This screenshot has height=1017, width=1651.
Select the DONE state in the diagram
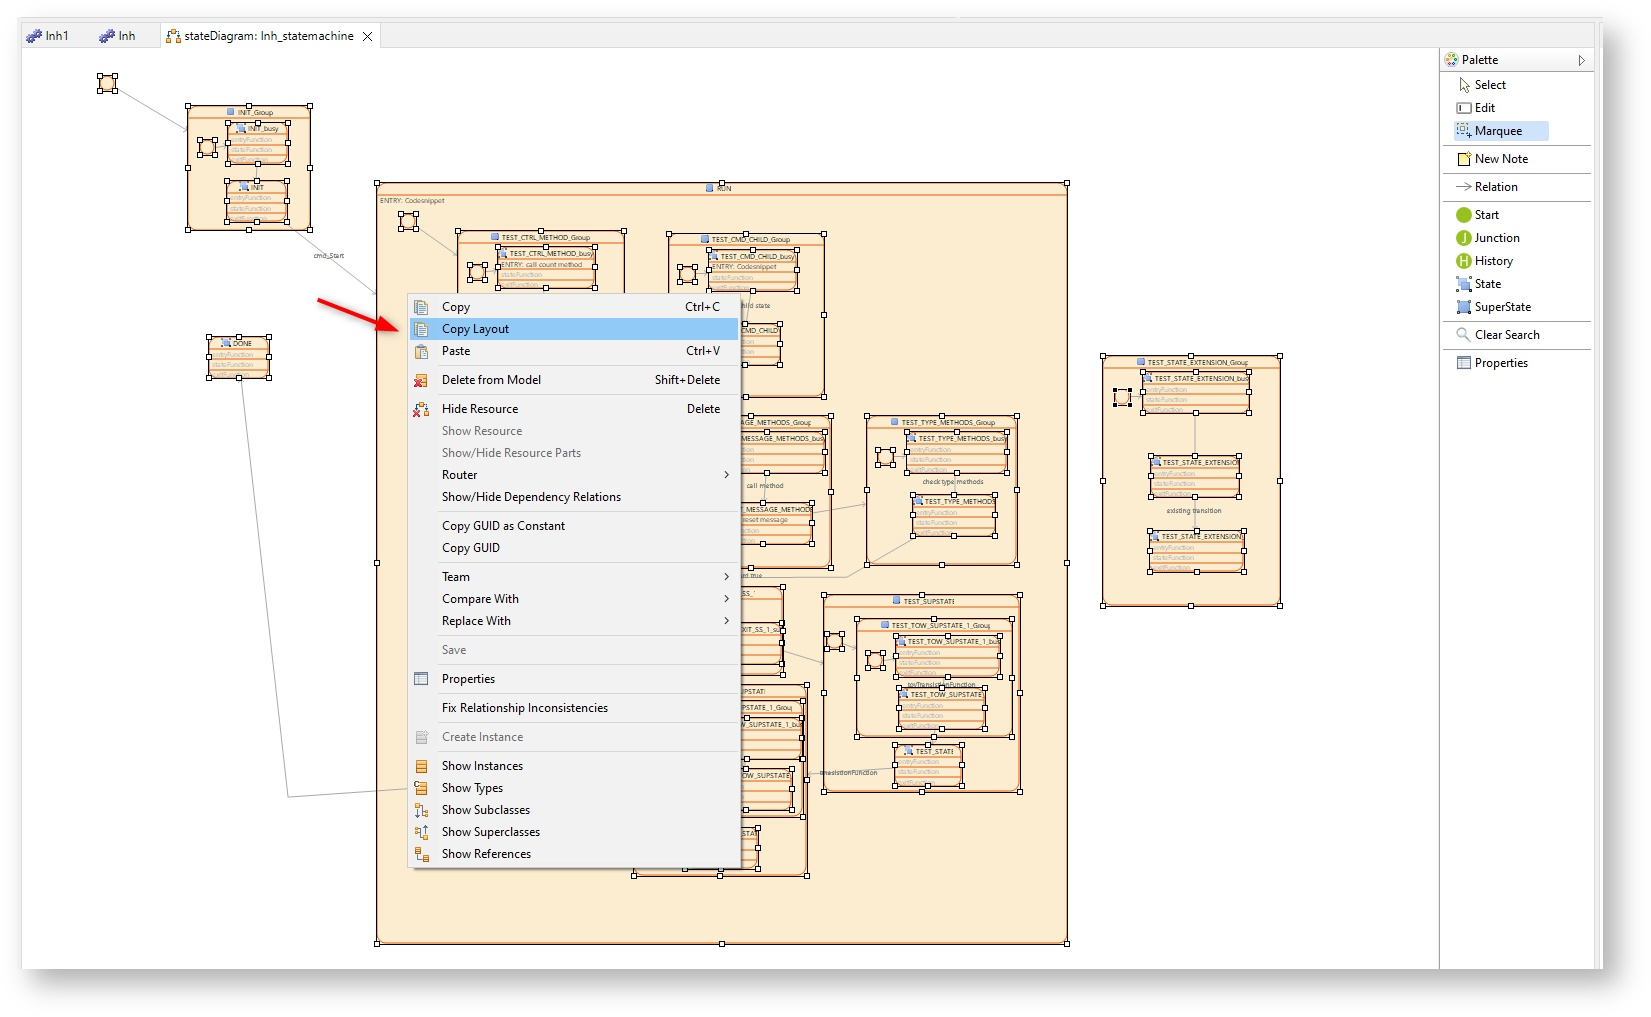(239, 358)
